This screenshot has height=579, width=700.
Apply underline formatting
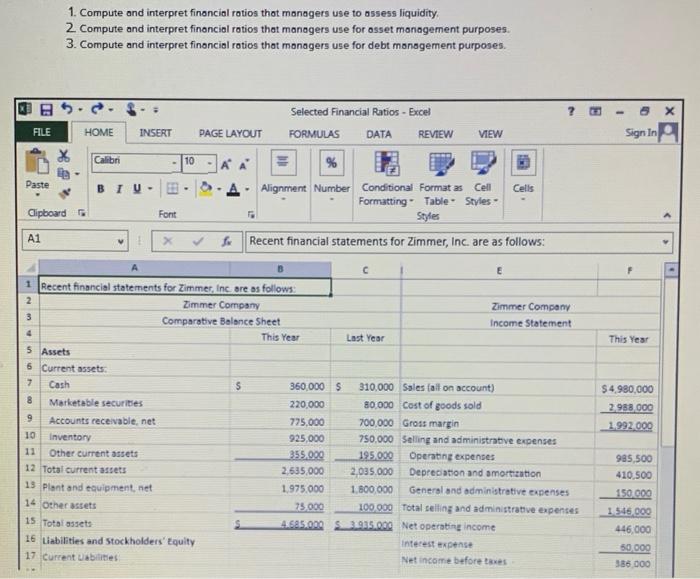tap(137, 189)
